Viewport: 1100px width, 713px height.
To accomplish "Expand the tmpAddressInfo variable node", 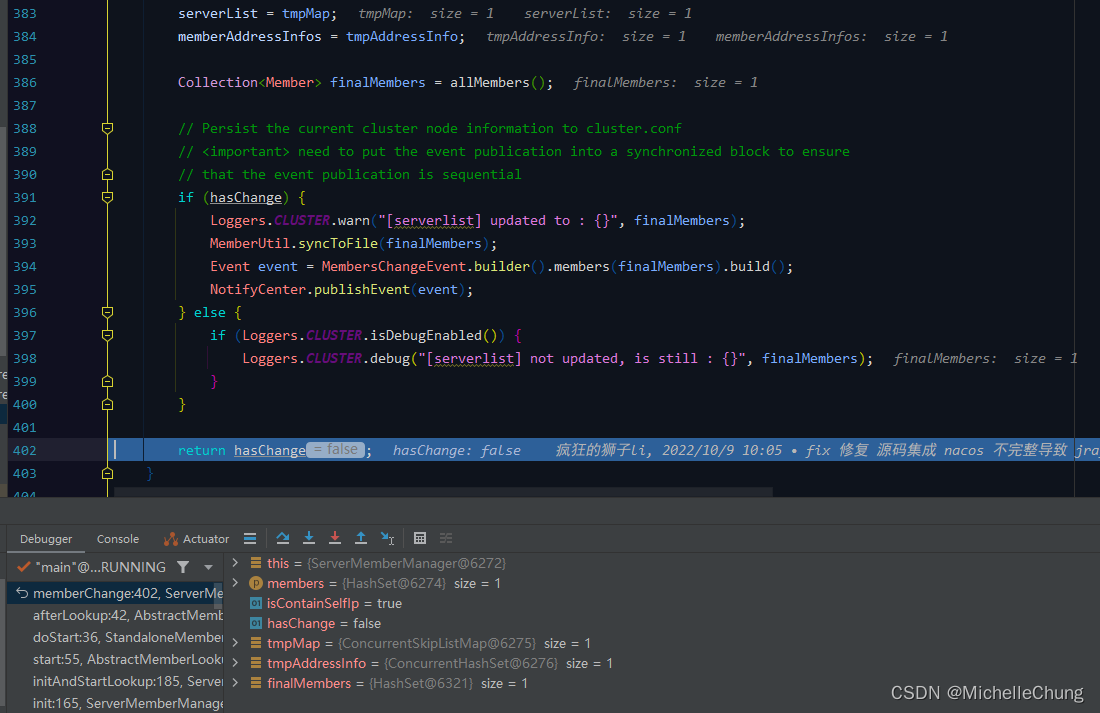I will 235,663.
